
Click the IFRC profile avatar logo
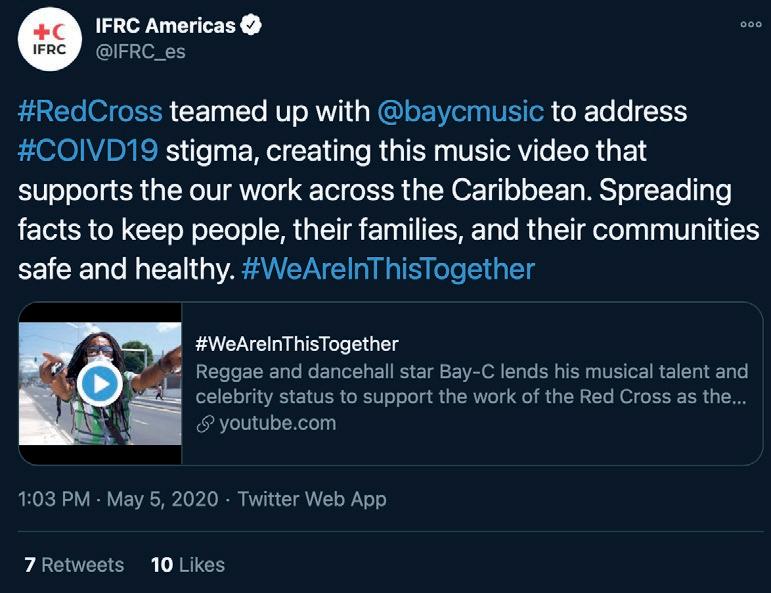[x=50, y=39]
